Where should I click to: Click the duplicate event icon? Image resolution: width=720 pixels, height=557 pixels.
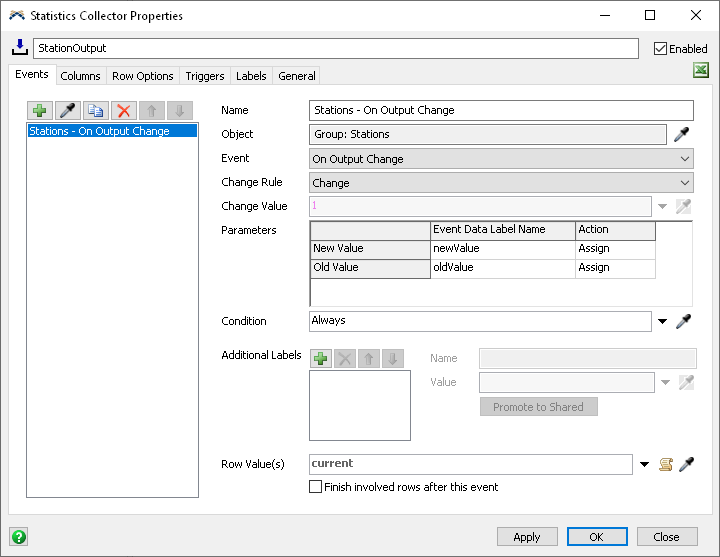point(96,110)
